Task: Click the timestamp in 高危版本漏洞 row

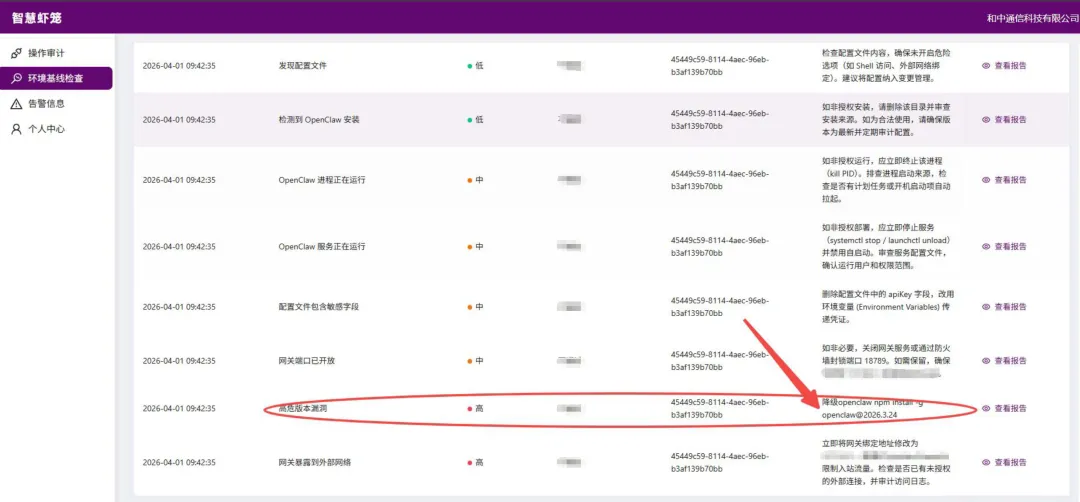Action: click(179, 408)
